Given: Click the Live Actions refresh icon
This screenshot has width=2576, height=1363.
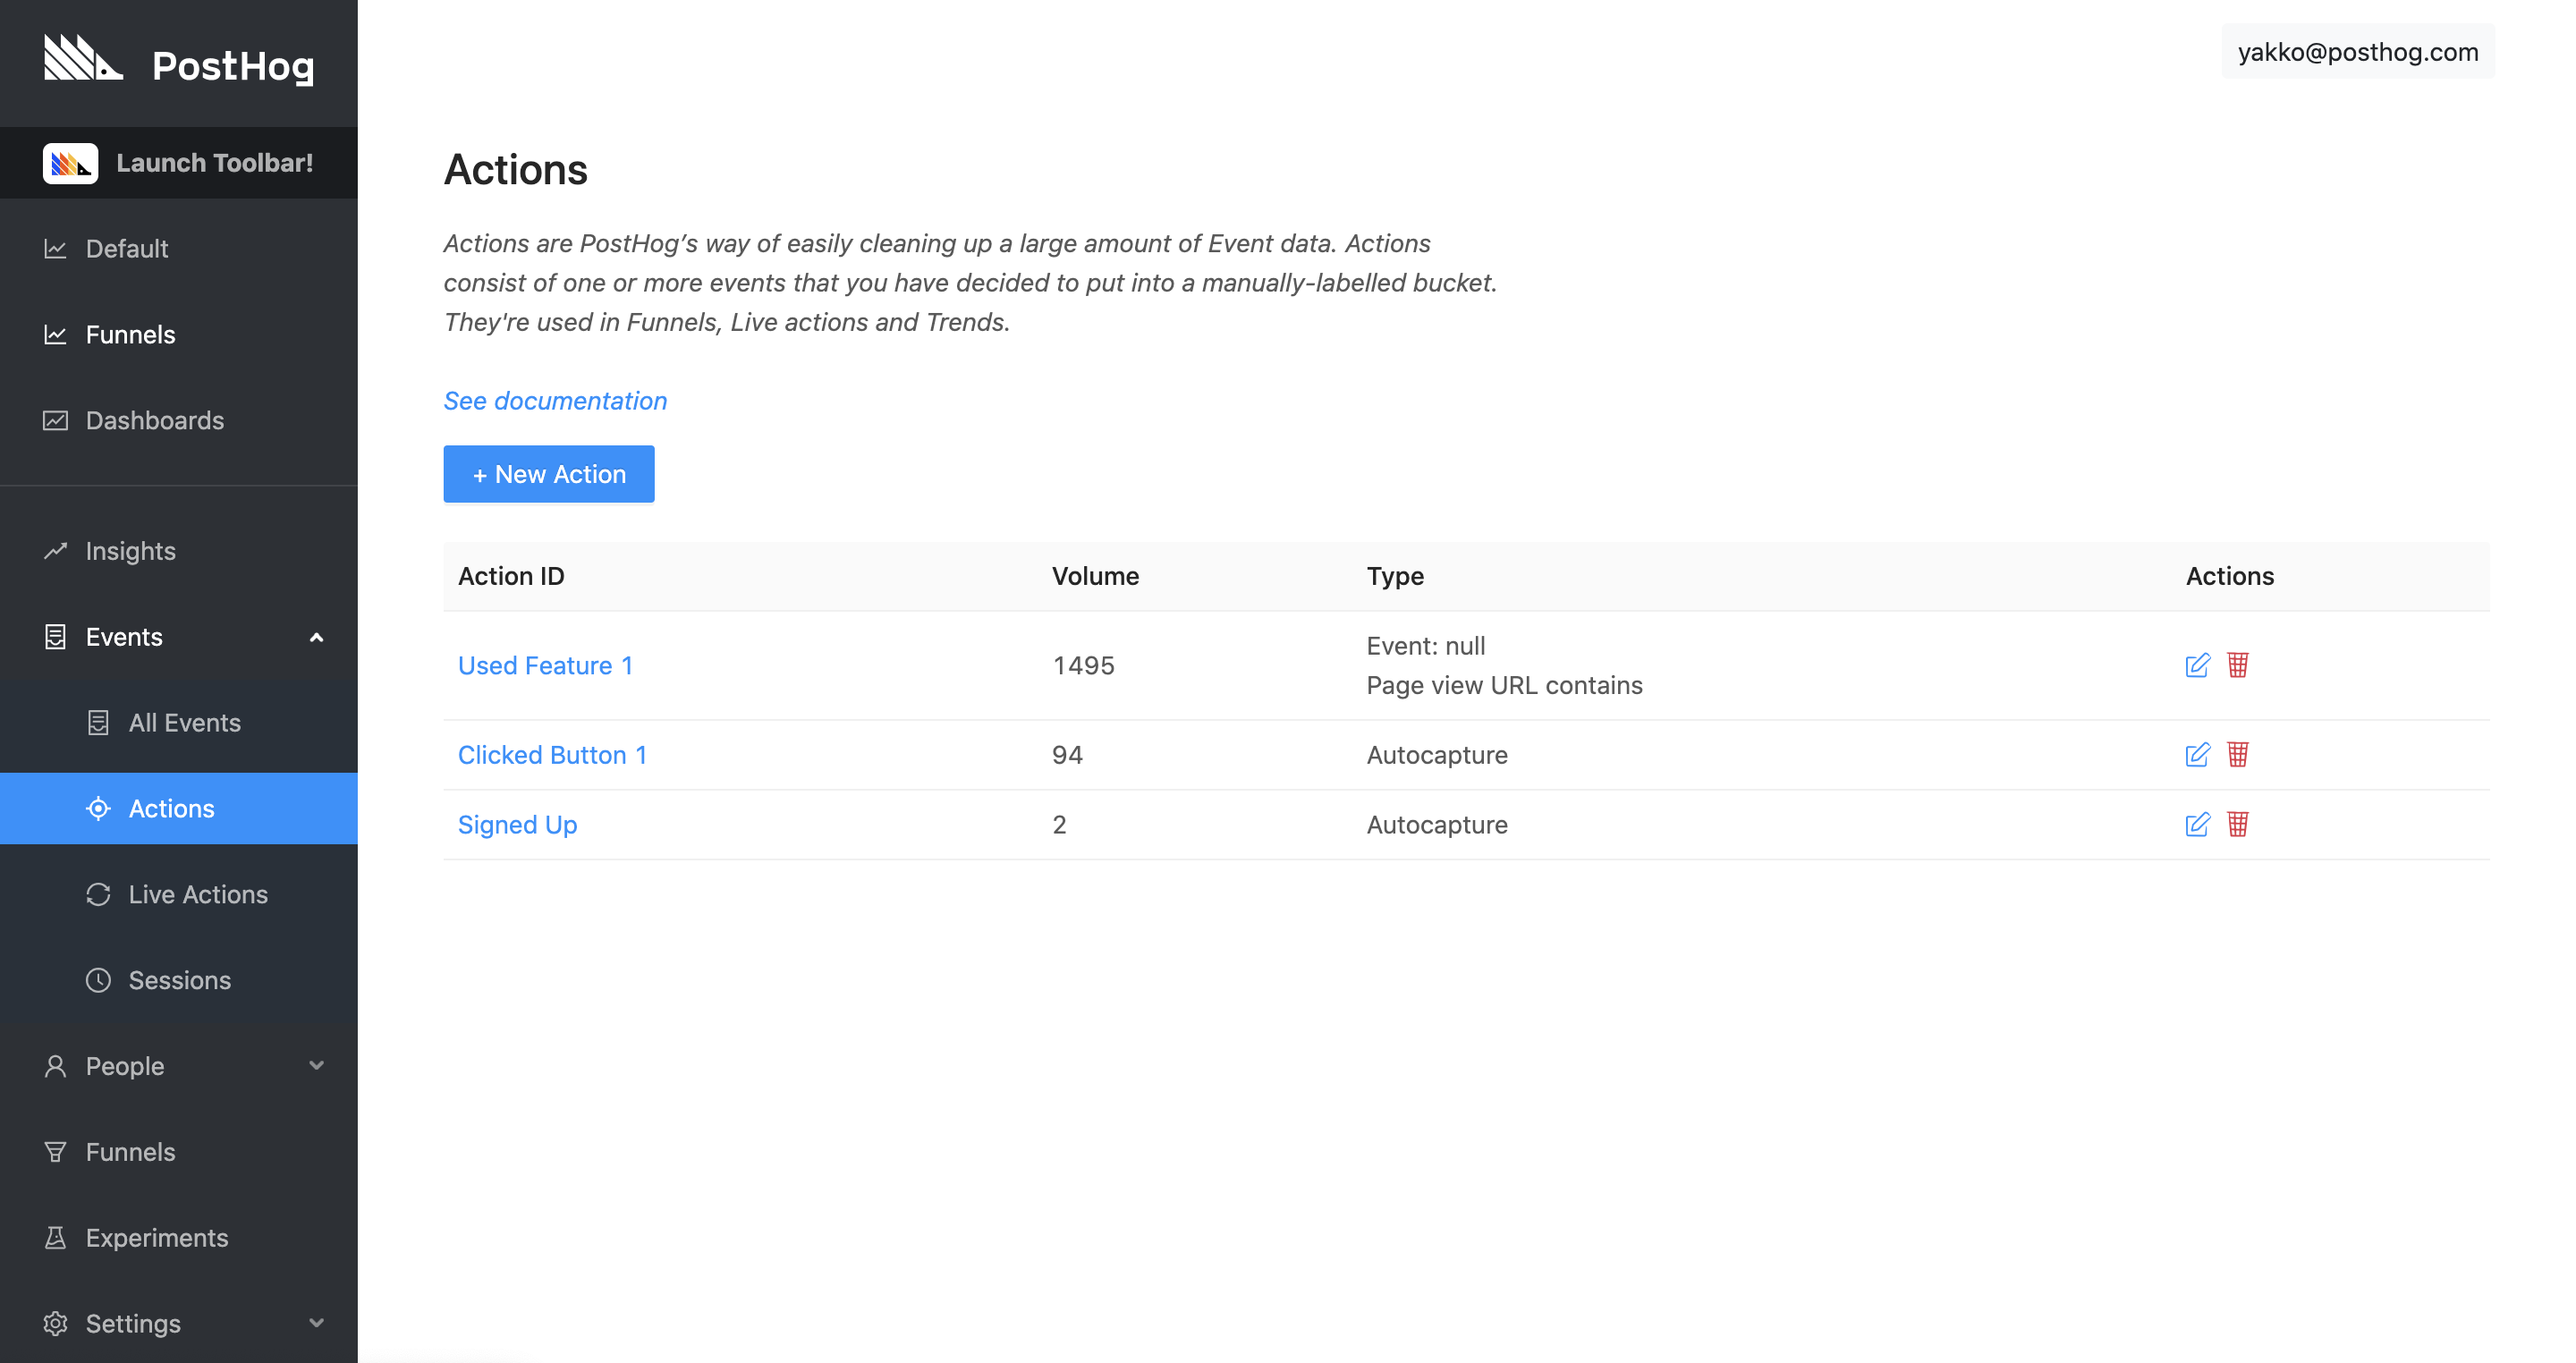Looking at the screenshot, I should pos(98,894).
